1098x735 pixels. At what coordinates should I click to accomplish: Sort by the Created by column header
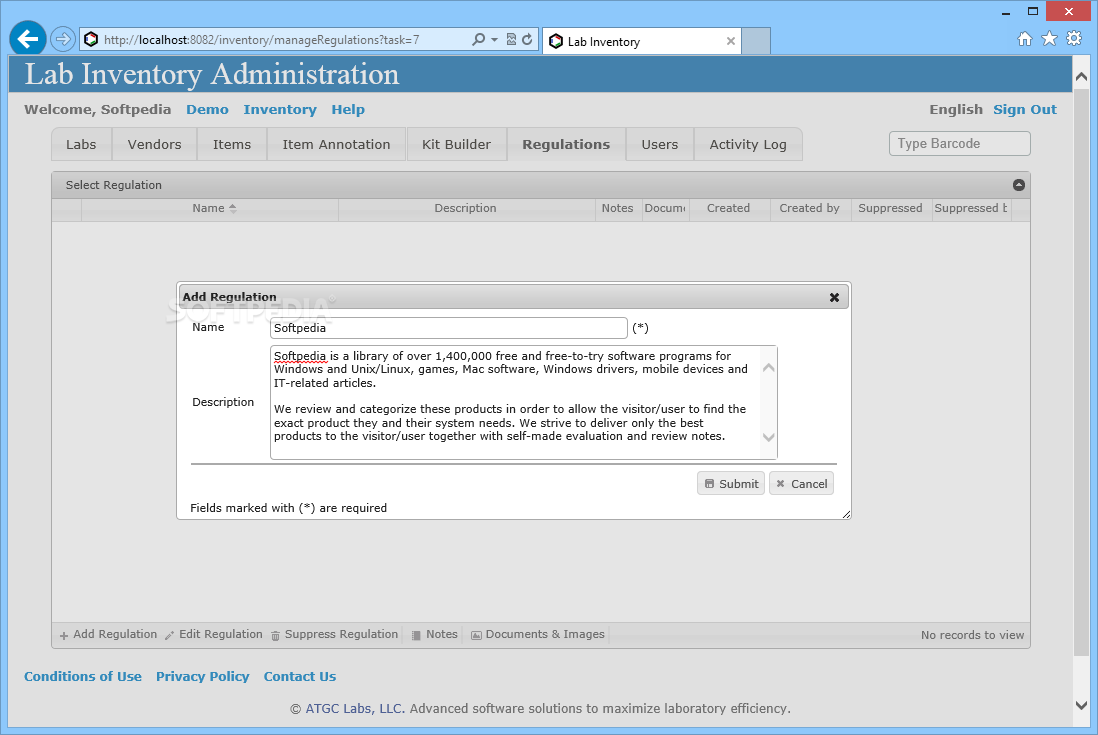pyautogui.click(x=809, y=209)
